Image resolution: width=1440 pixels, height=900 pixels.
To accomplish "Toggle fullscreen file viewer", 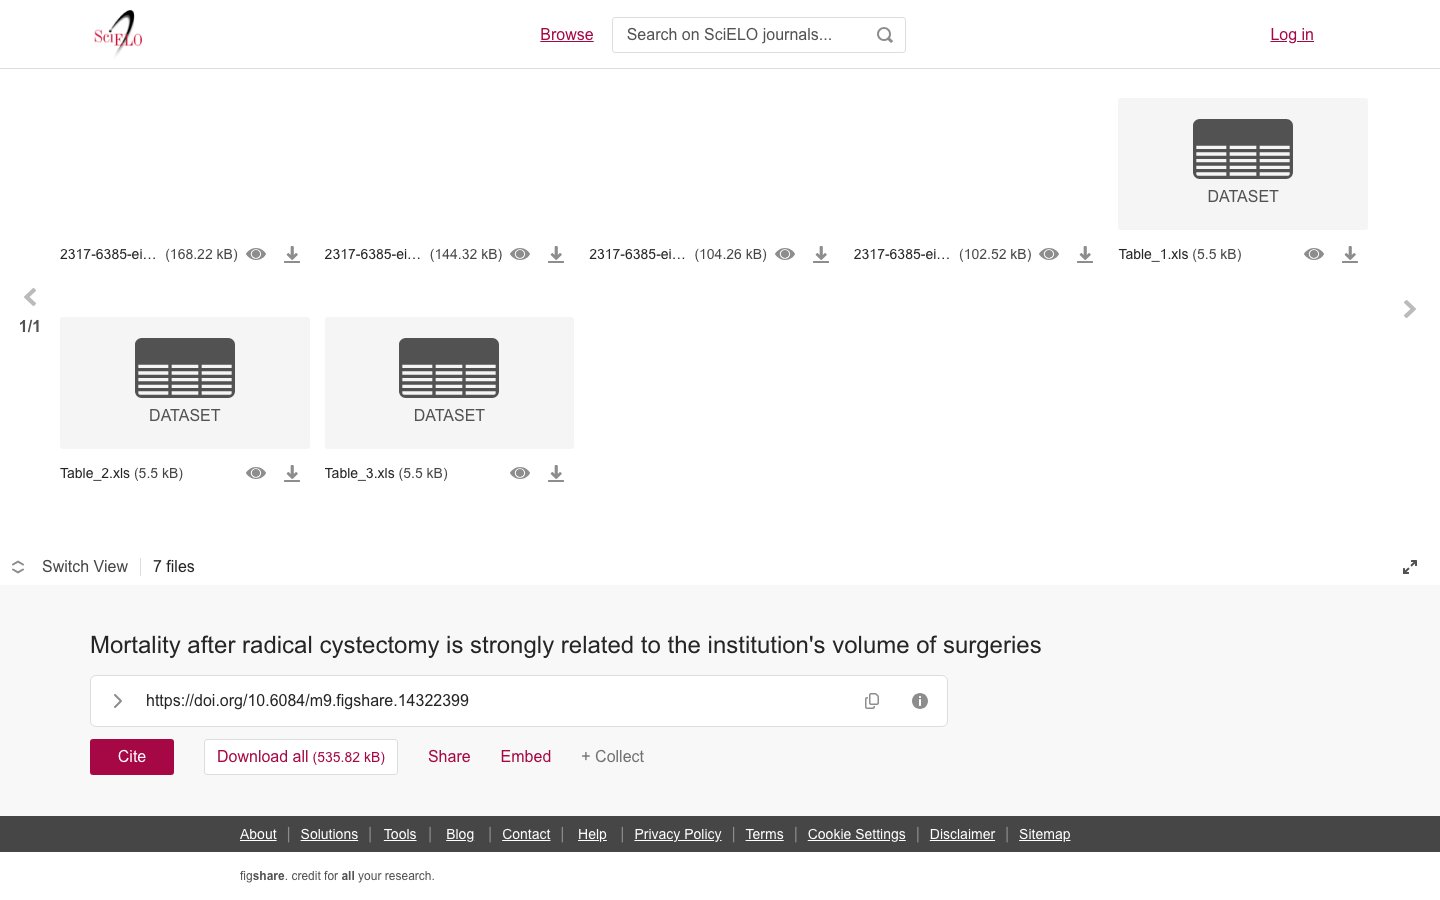I will (1410, 567).
